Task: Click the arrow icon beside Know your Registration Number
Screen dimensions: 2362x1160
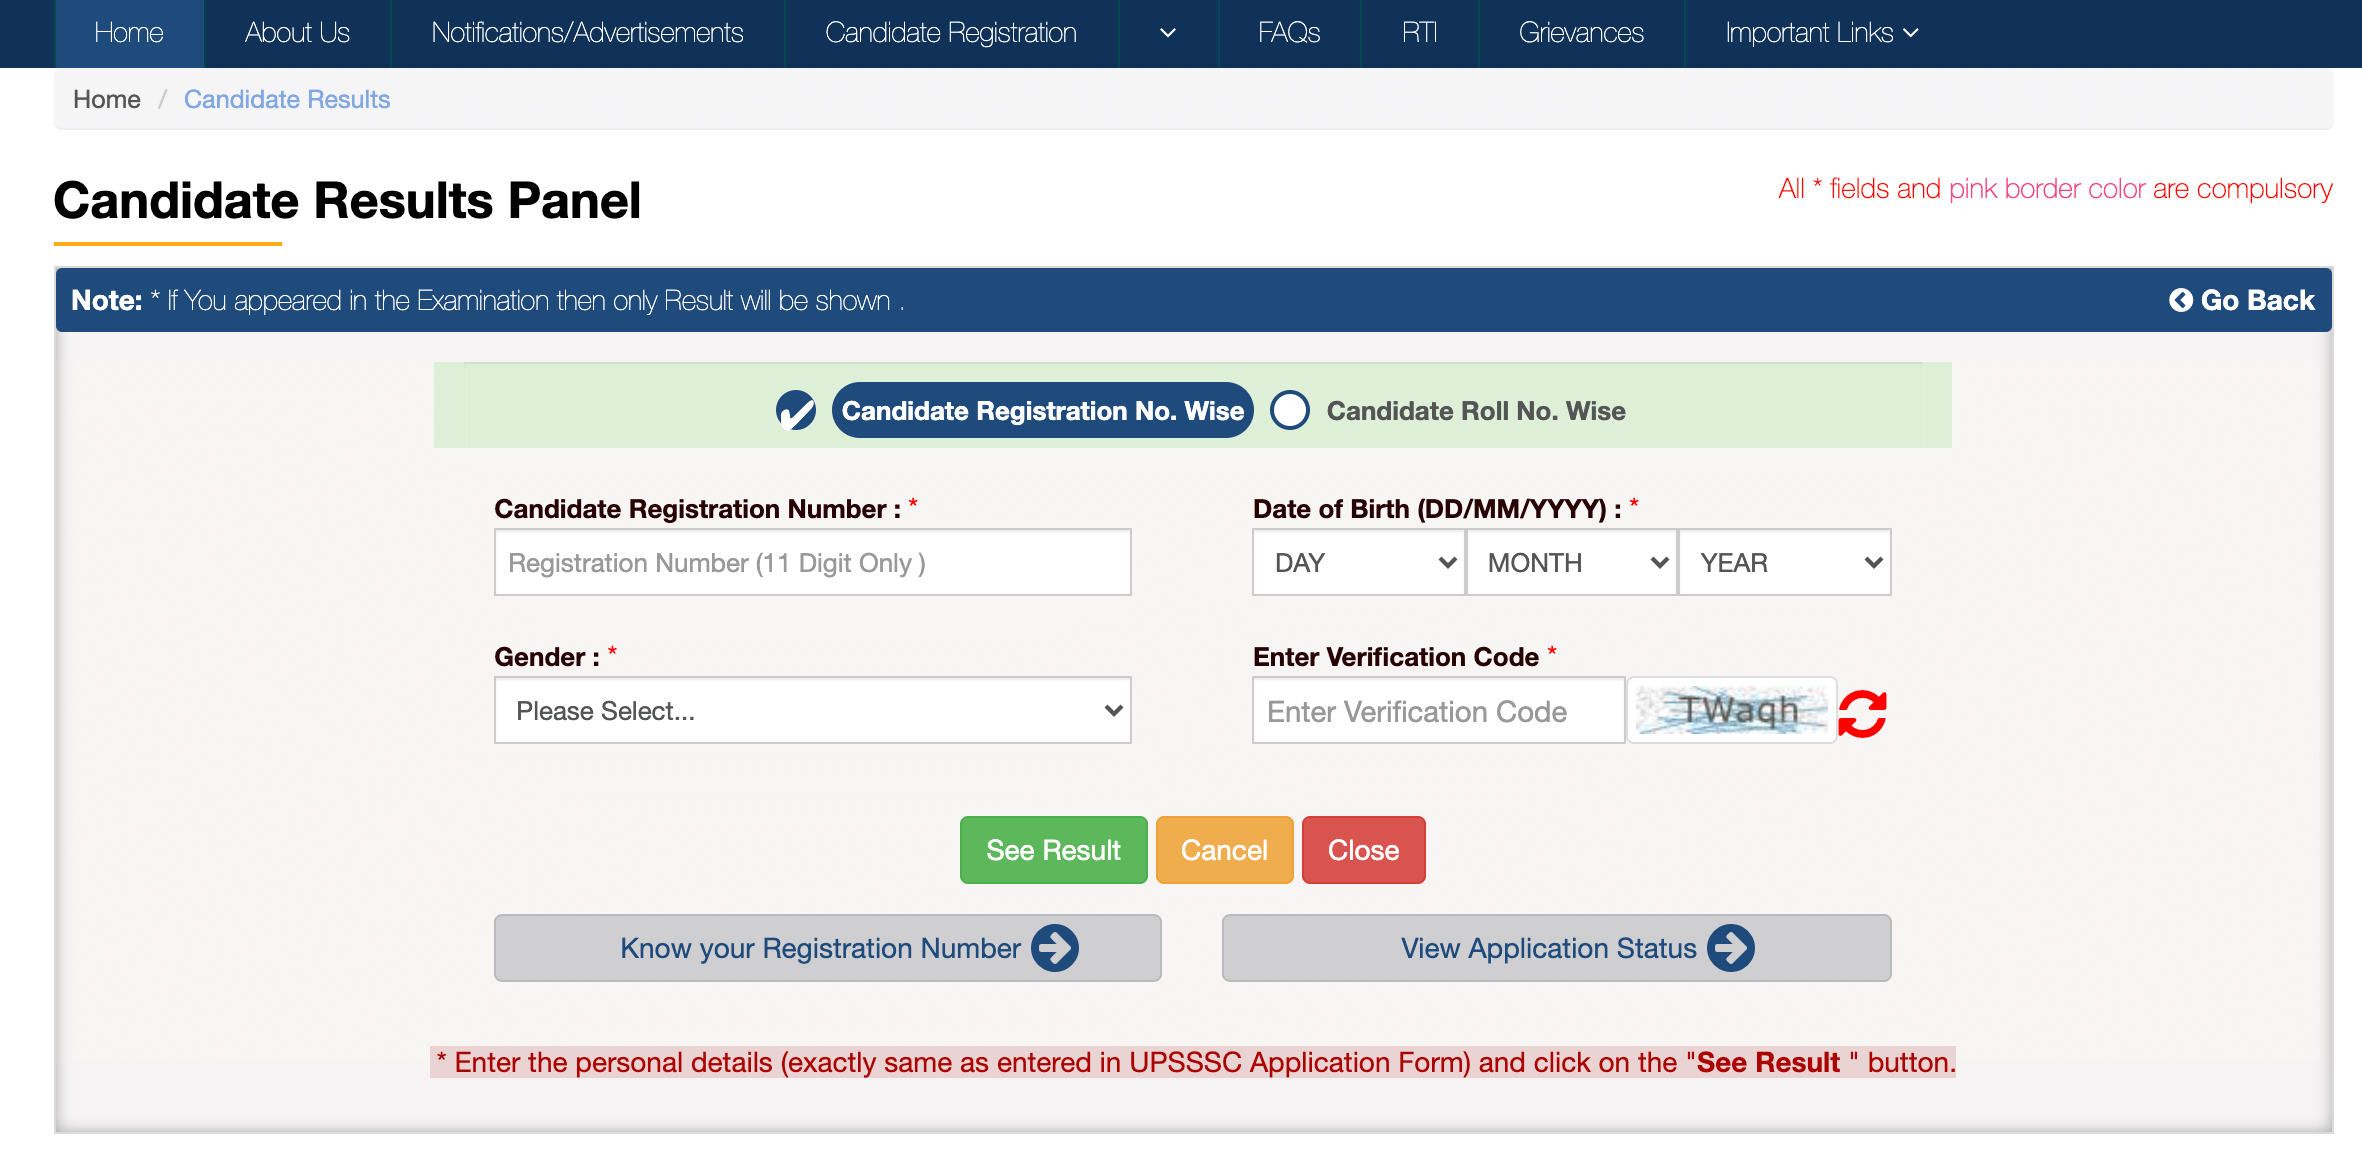Action: pos(1055,948)
